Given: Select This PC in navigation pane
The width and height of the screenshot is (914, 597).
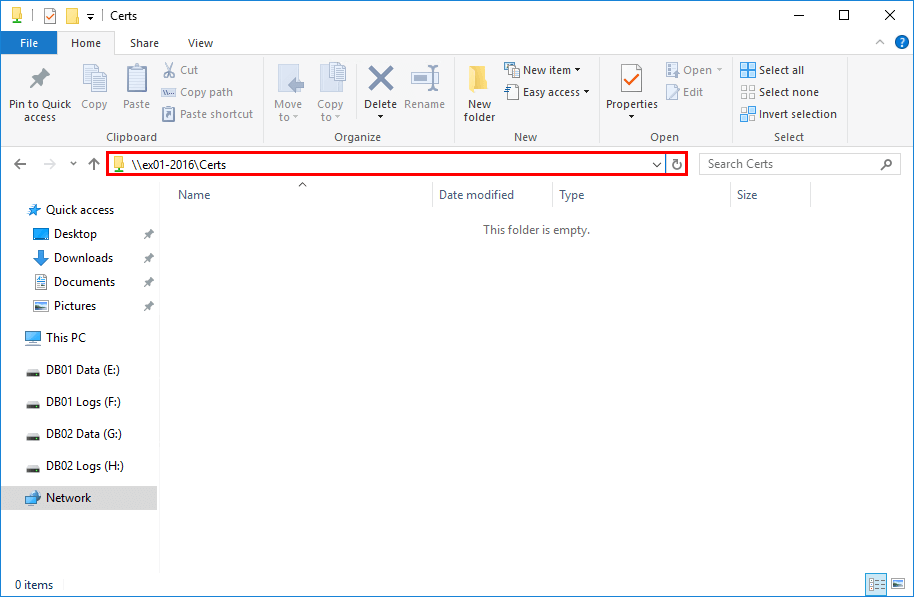Looking at the screenshot, I should pos(65,338).
